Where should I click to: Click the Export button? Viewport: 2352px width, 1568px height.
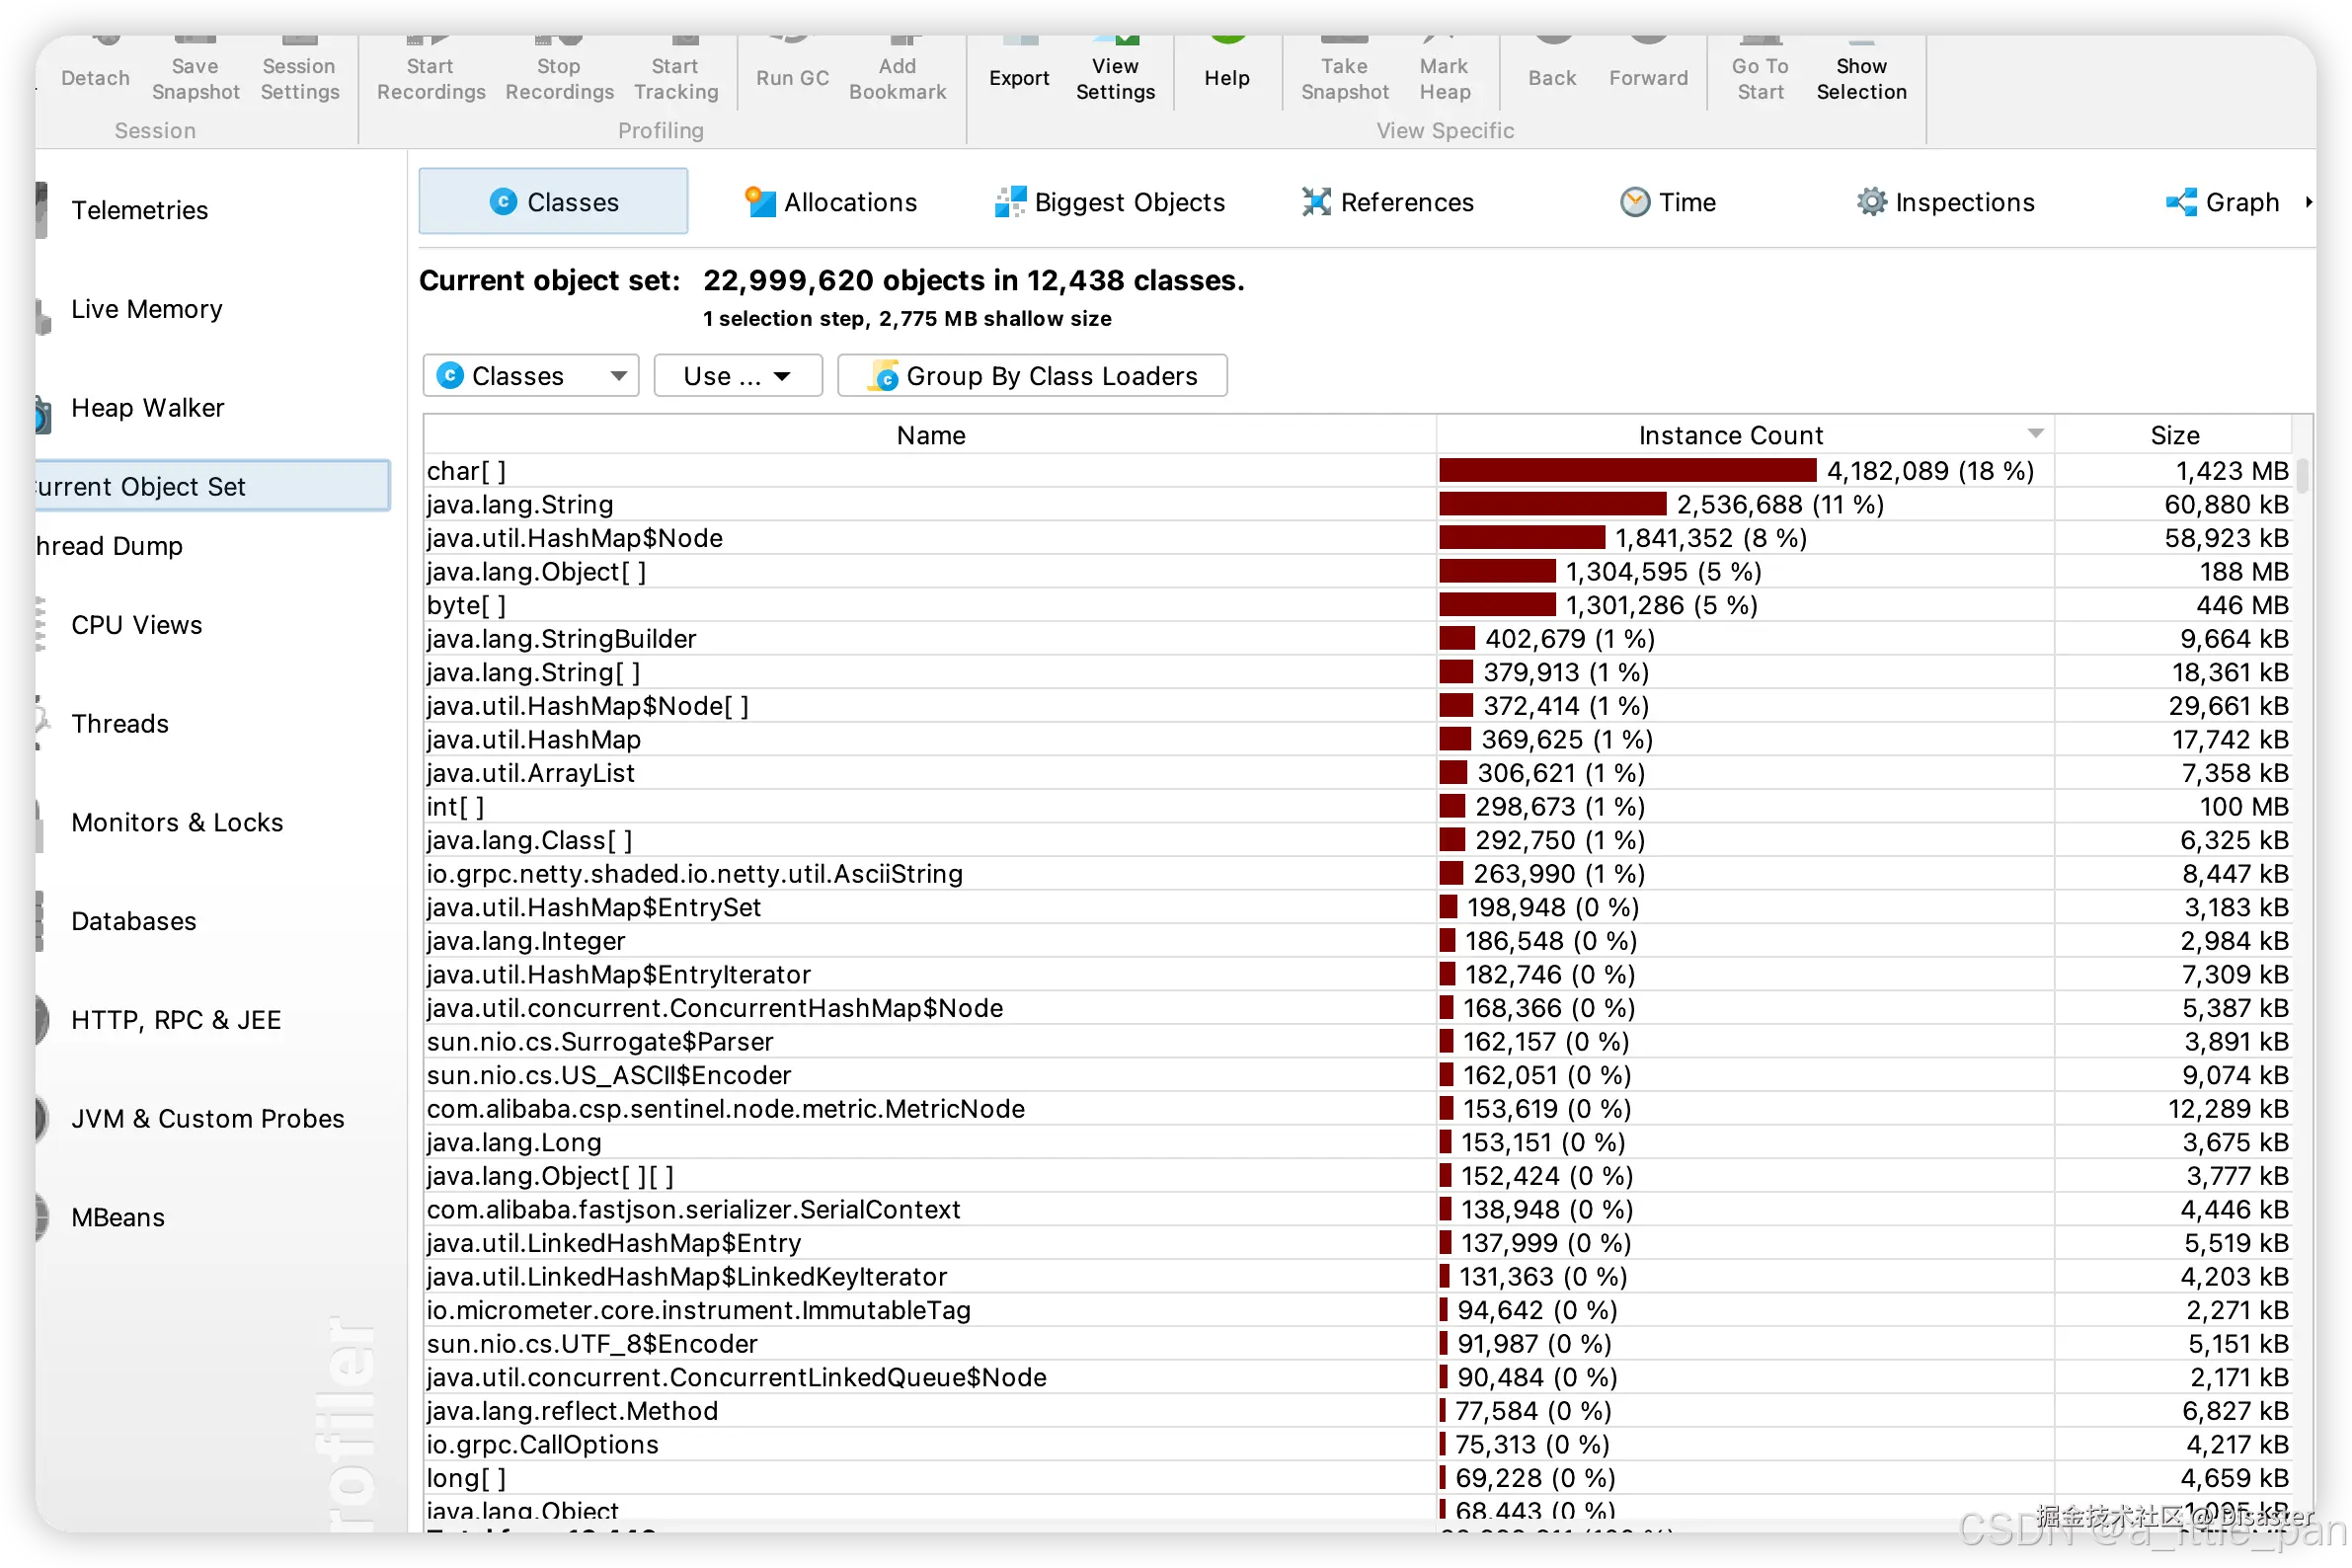1019,66
